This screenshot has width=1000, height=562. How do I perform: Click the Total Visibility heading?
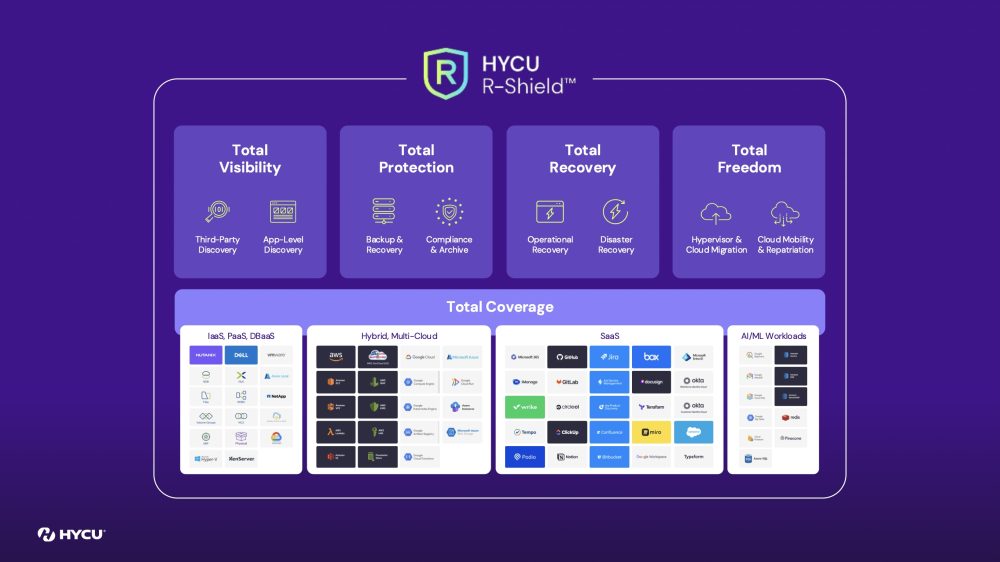click(x=250, y=159)
